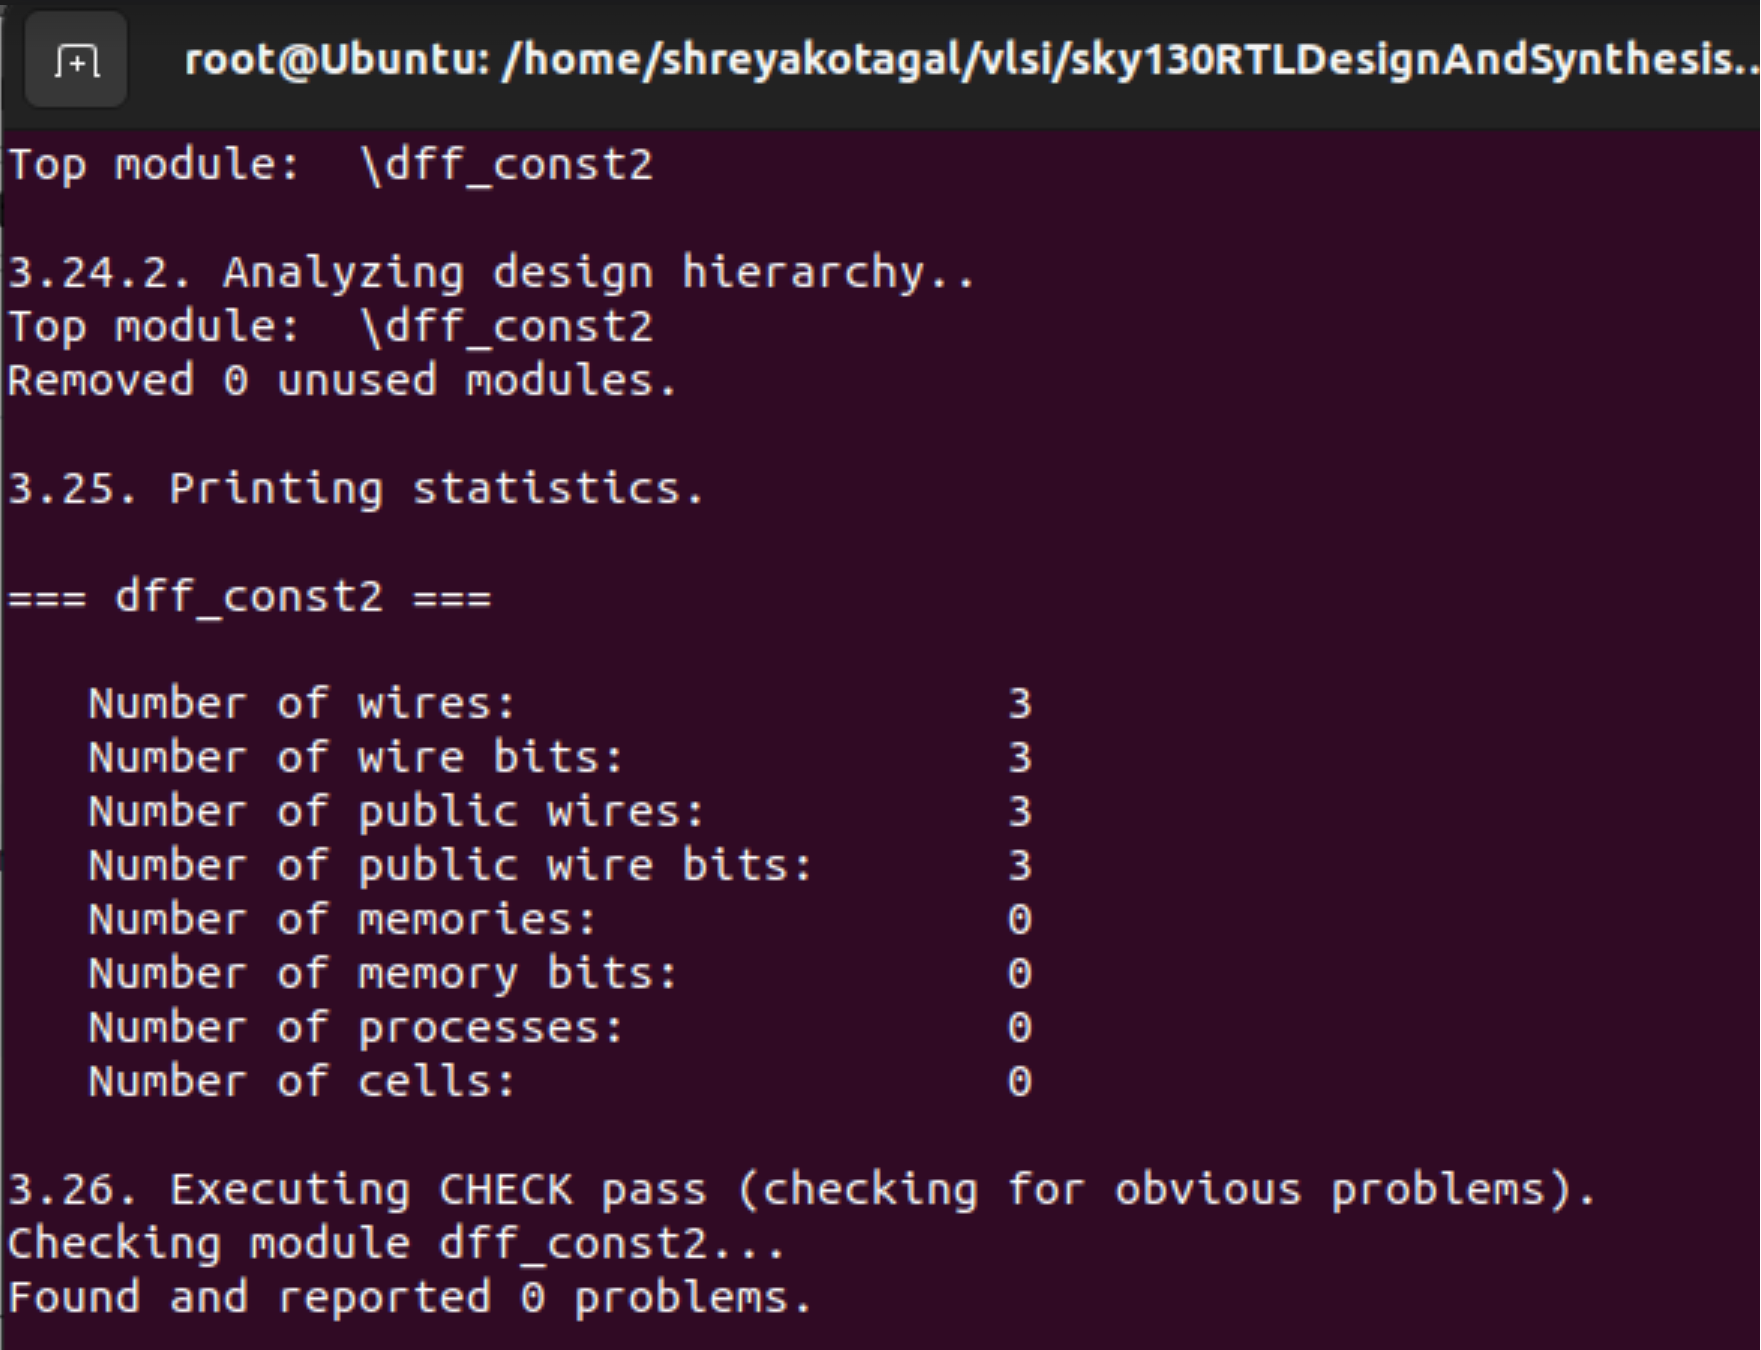This screenshot has height=1350, width=1761.
Task: Select the Printing statistics heading
Action: coord(355,487)
